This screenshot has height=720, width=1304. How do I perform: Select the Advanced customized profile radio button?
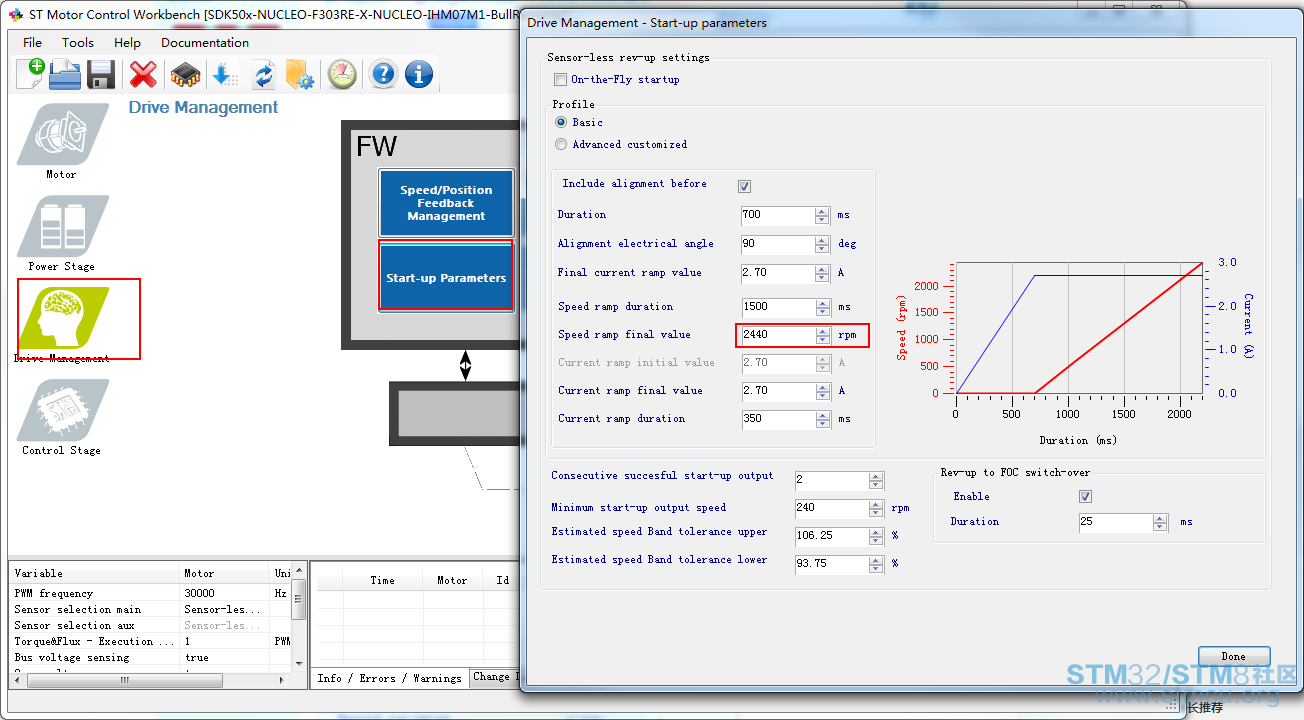click(561, 144)
